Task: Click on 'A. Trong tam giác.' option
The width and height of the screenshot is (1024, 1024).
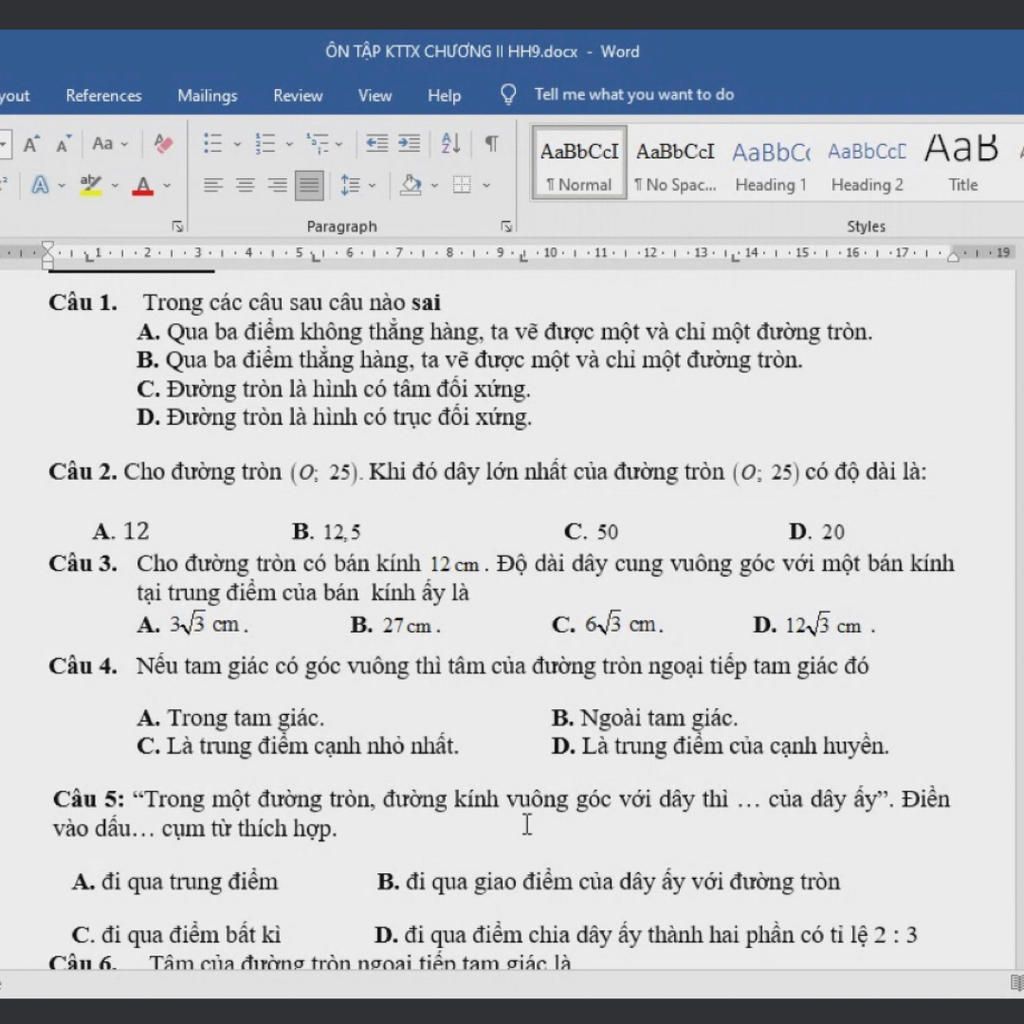Action: click(x=231, y=718)
